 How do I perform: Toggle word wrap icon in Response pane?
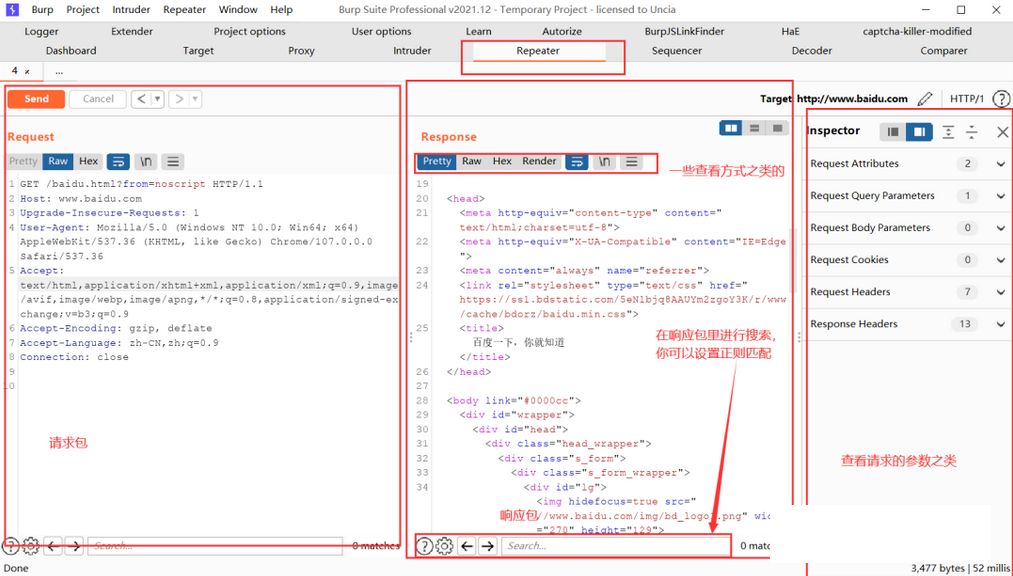[577, 161]
